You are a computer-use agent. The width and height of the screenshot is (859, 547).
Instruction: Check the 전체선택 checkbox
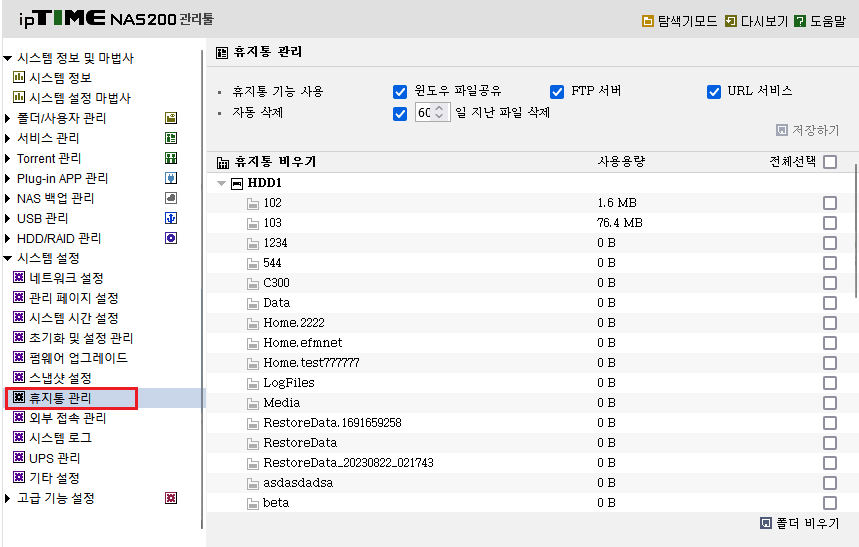pyautogui.click(x=830, y=162)
